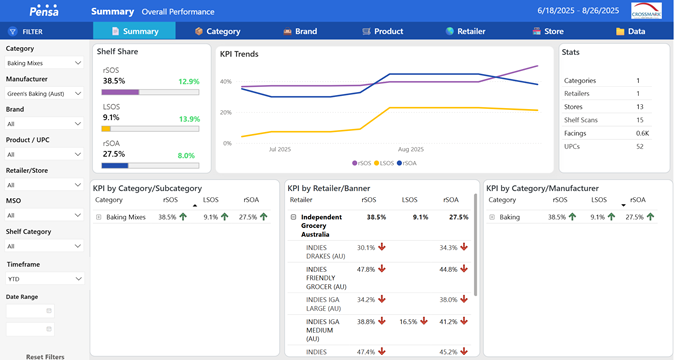
Task: Open the Manufacturer dropdown
Action: [x=44, y=93]
